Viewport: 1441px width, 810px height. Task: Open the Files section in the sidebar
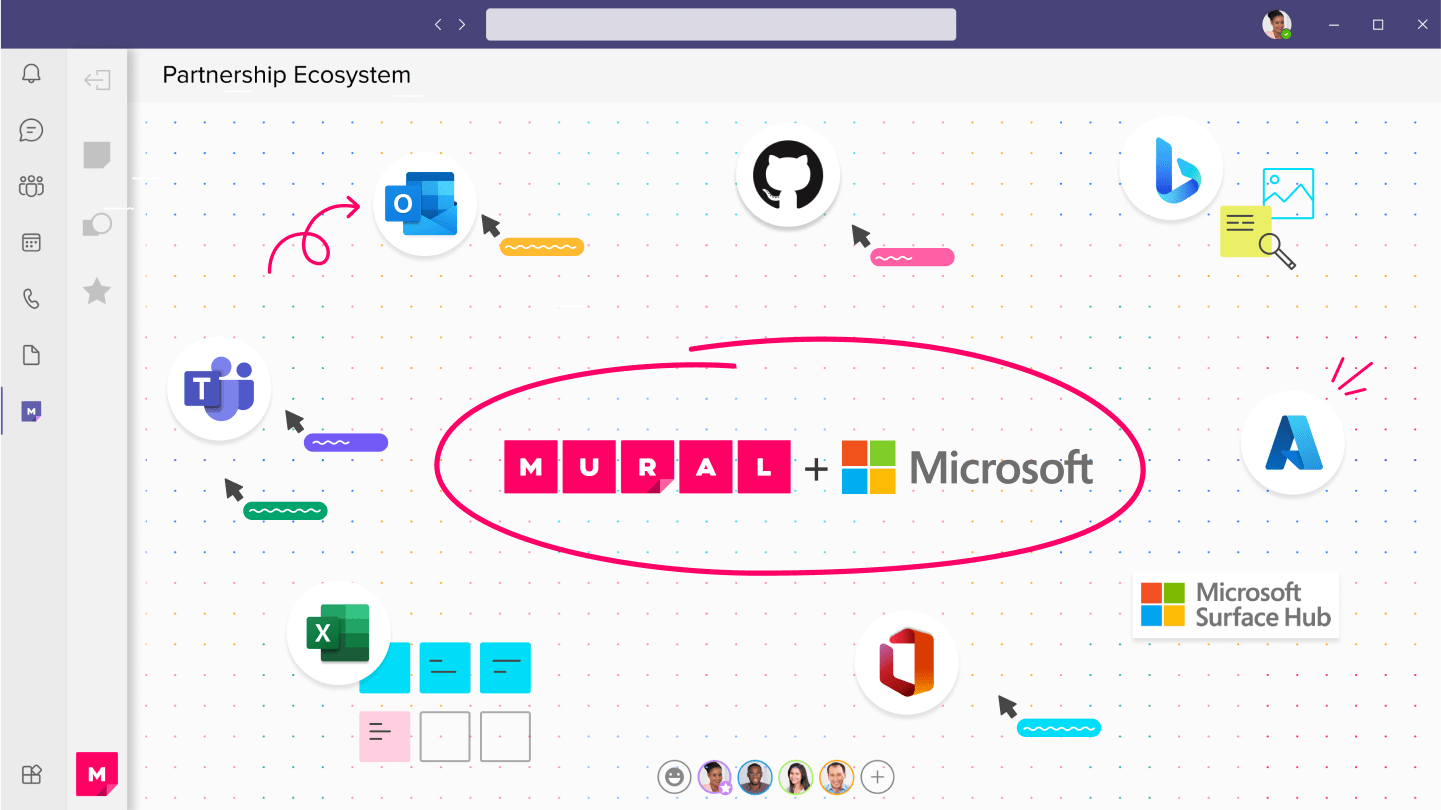(31, 355)
